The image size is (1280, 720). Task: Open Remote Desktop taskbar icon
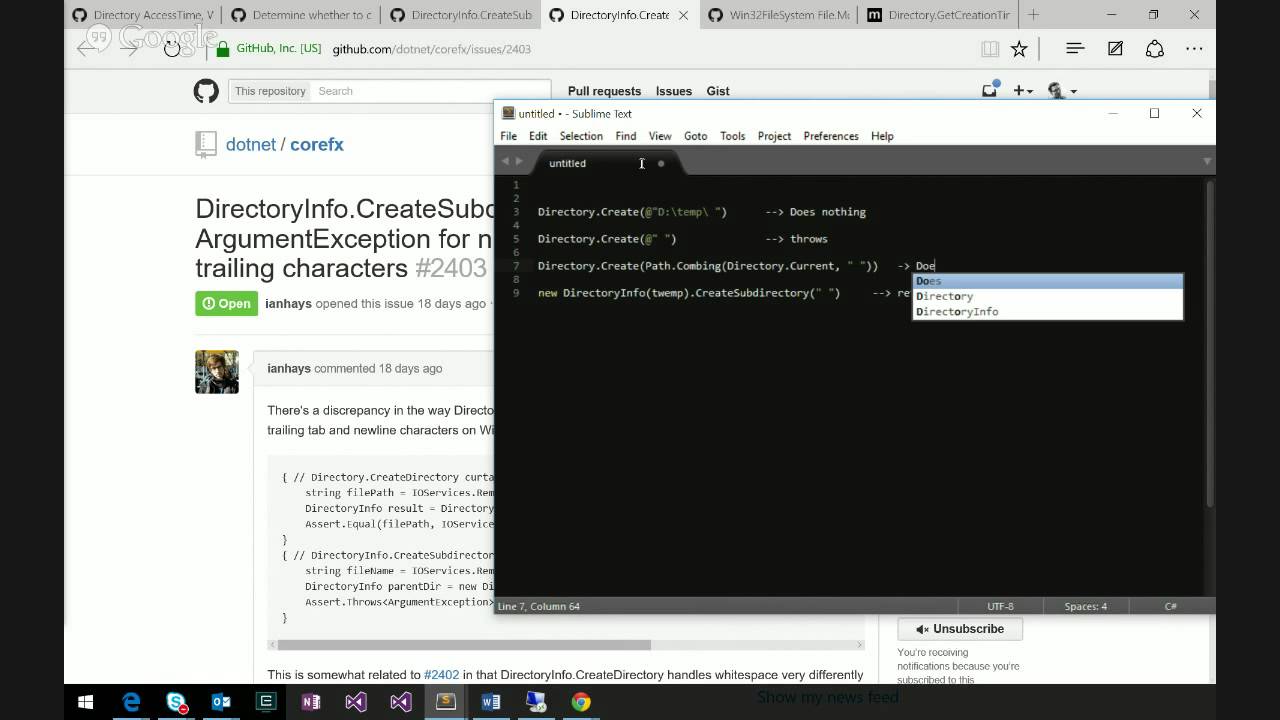coord(536,702)
